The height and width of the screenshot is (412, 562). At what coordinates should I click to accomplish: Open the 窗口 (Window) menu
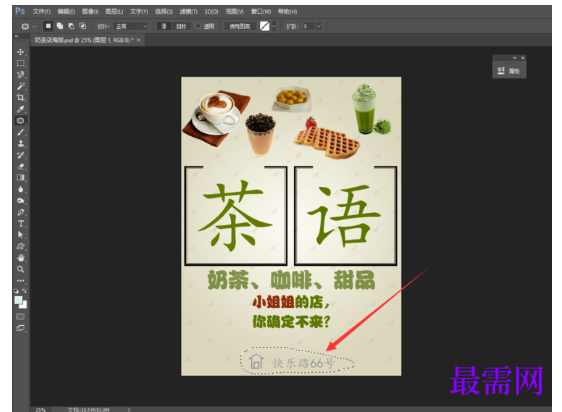click(x=261, y=11)
